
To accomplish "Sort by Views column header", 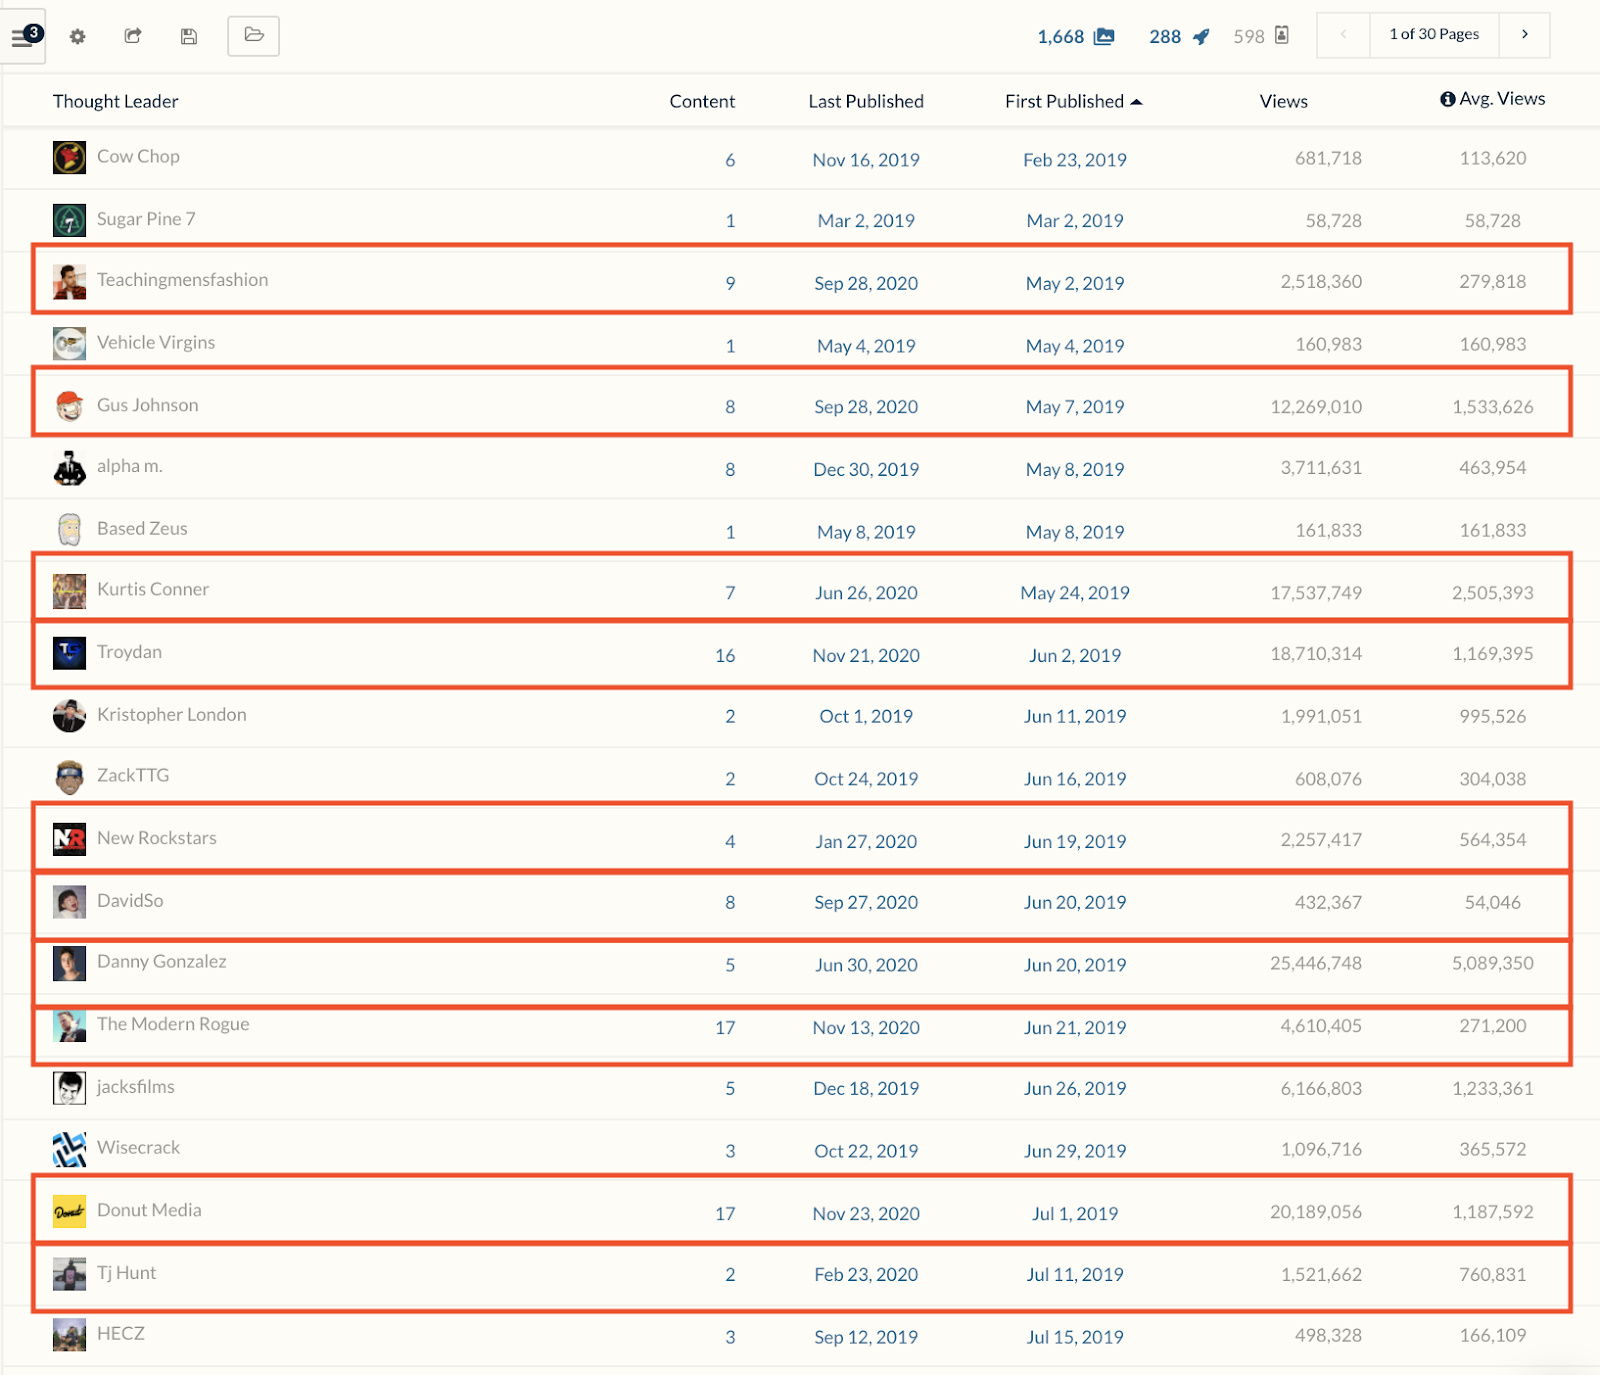I will [x=1283, y=101].
